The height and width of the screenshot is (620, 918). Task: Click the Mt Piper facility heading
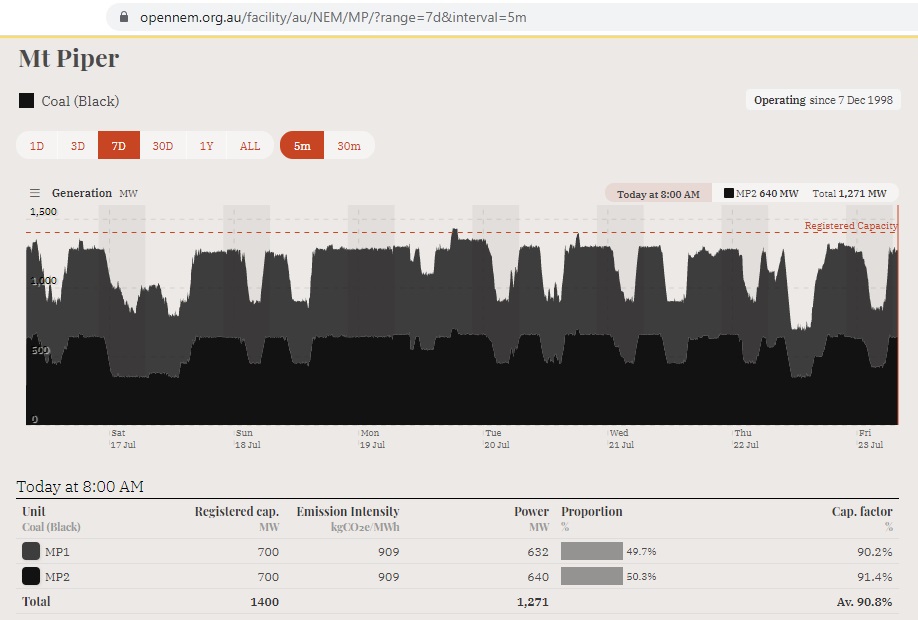[69, 58]
